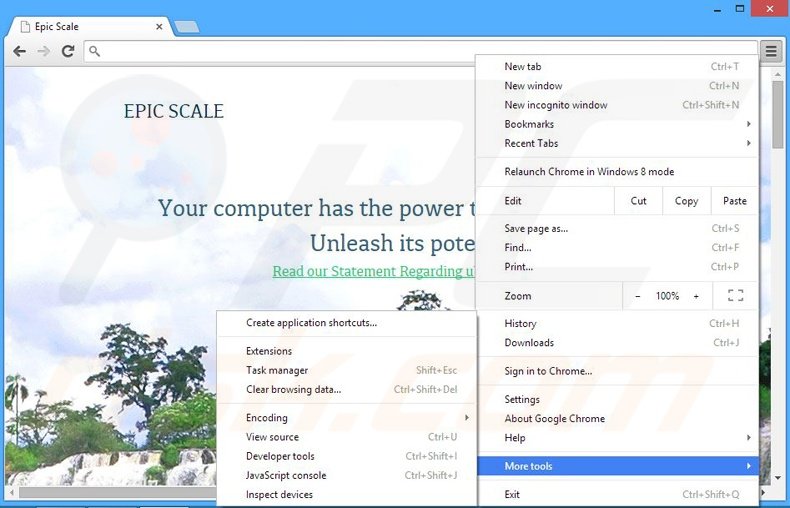
Task: Open Settings from the Chrome menu
Action: (x=617, y=399)
